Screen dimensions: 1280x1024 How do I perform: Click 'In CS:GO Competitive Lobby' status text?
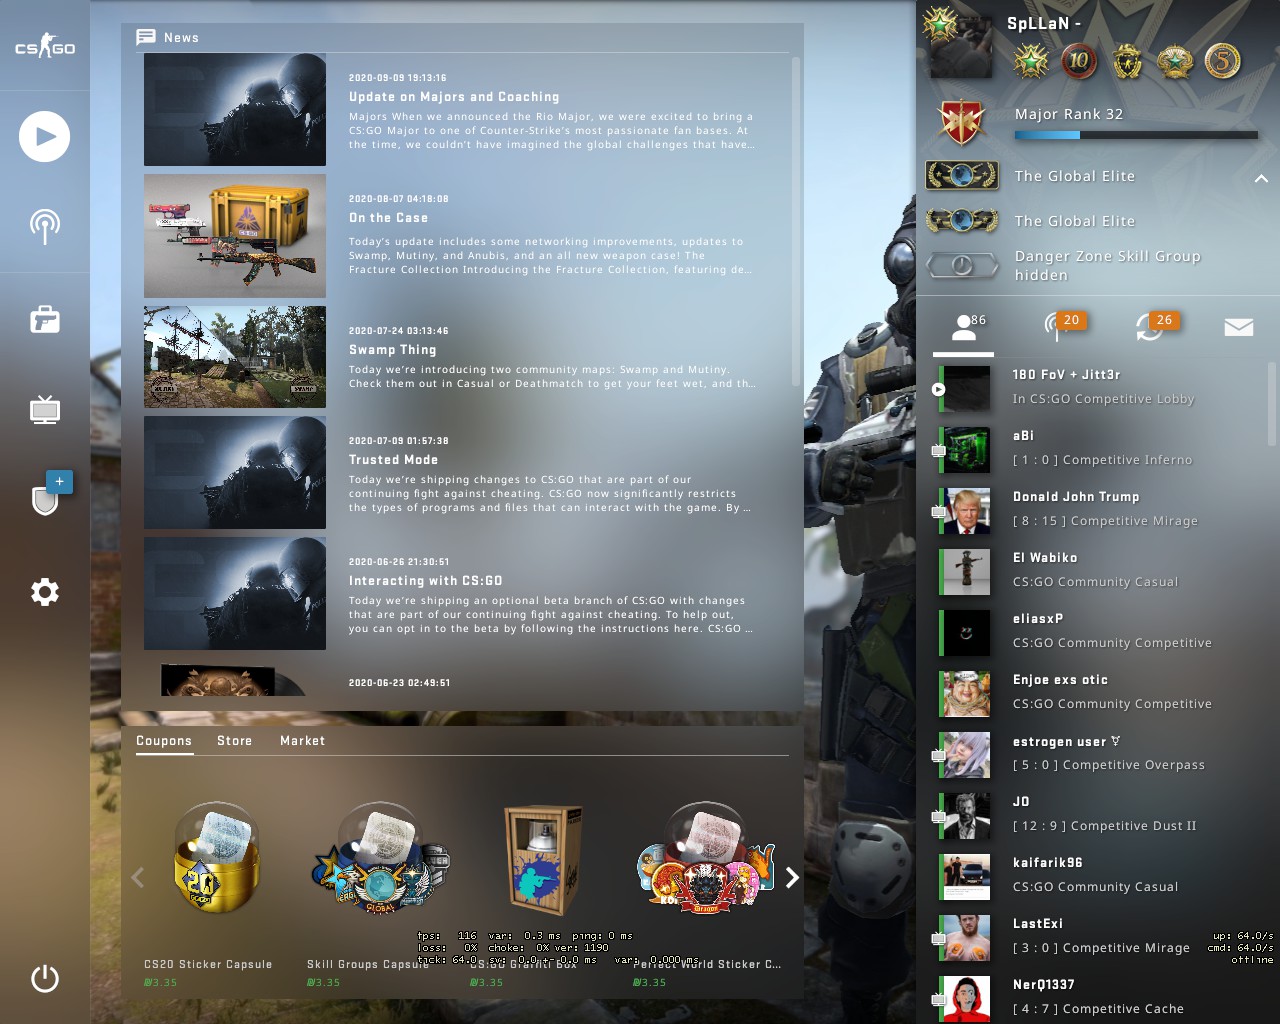coord(1103,399)
